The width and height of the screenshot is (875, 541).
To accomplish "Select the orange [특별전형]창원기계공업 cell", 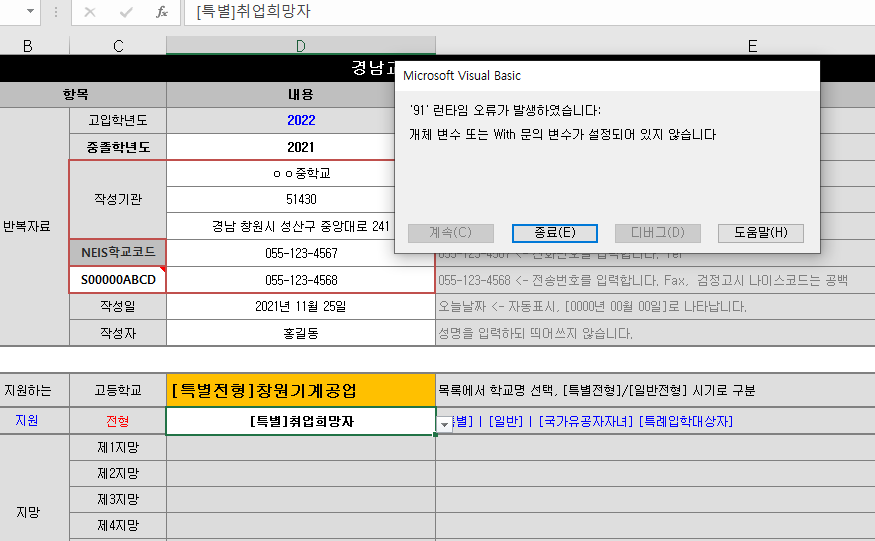I will pyautogui.click(x=301, y=390).
